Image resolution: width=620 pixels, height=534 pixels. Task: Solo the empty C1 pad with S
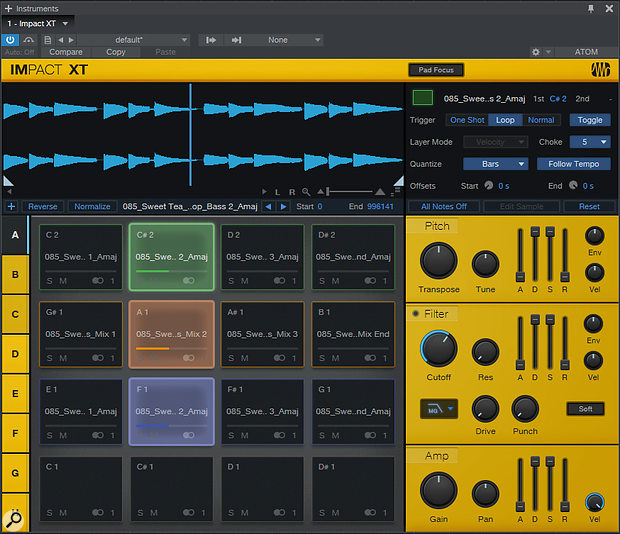(x=49, y=513)
